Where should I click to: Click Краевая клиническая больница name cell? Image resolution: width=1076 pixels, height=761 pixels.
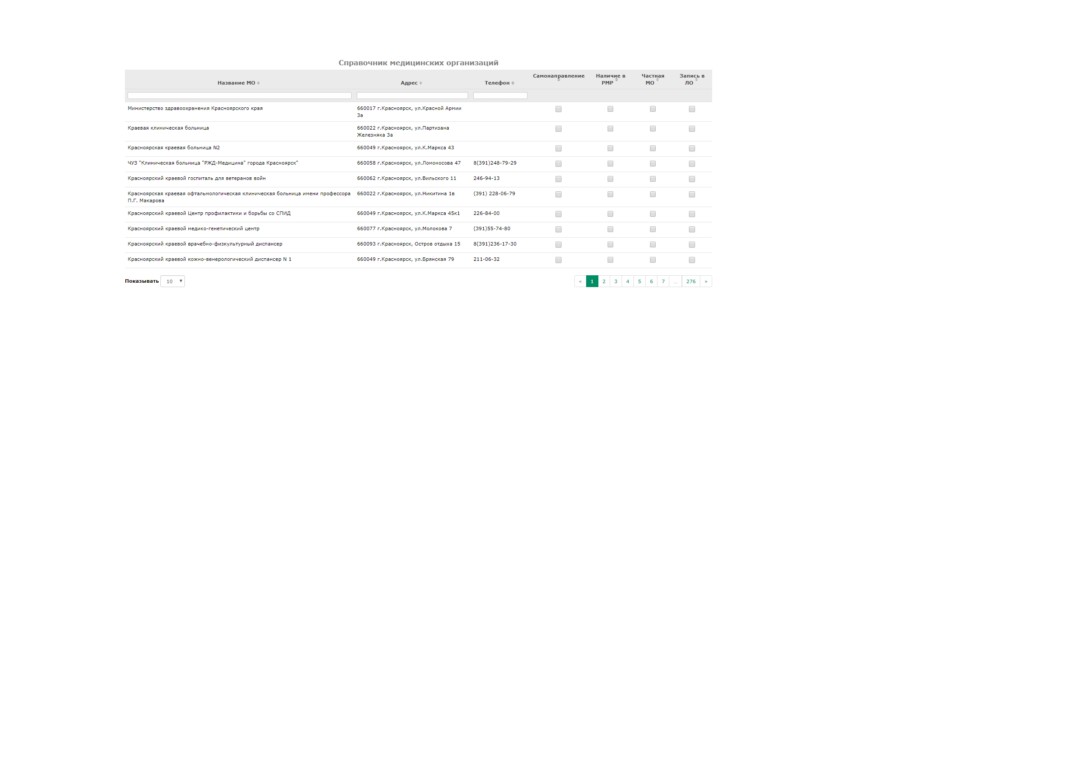point(168,128)
